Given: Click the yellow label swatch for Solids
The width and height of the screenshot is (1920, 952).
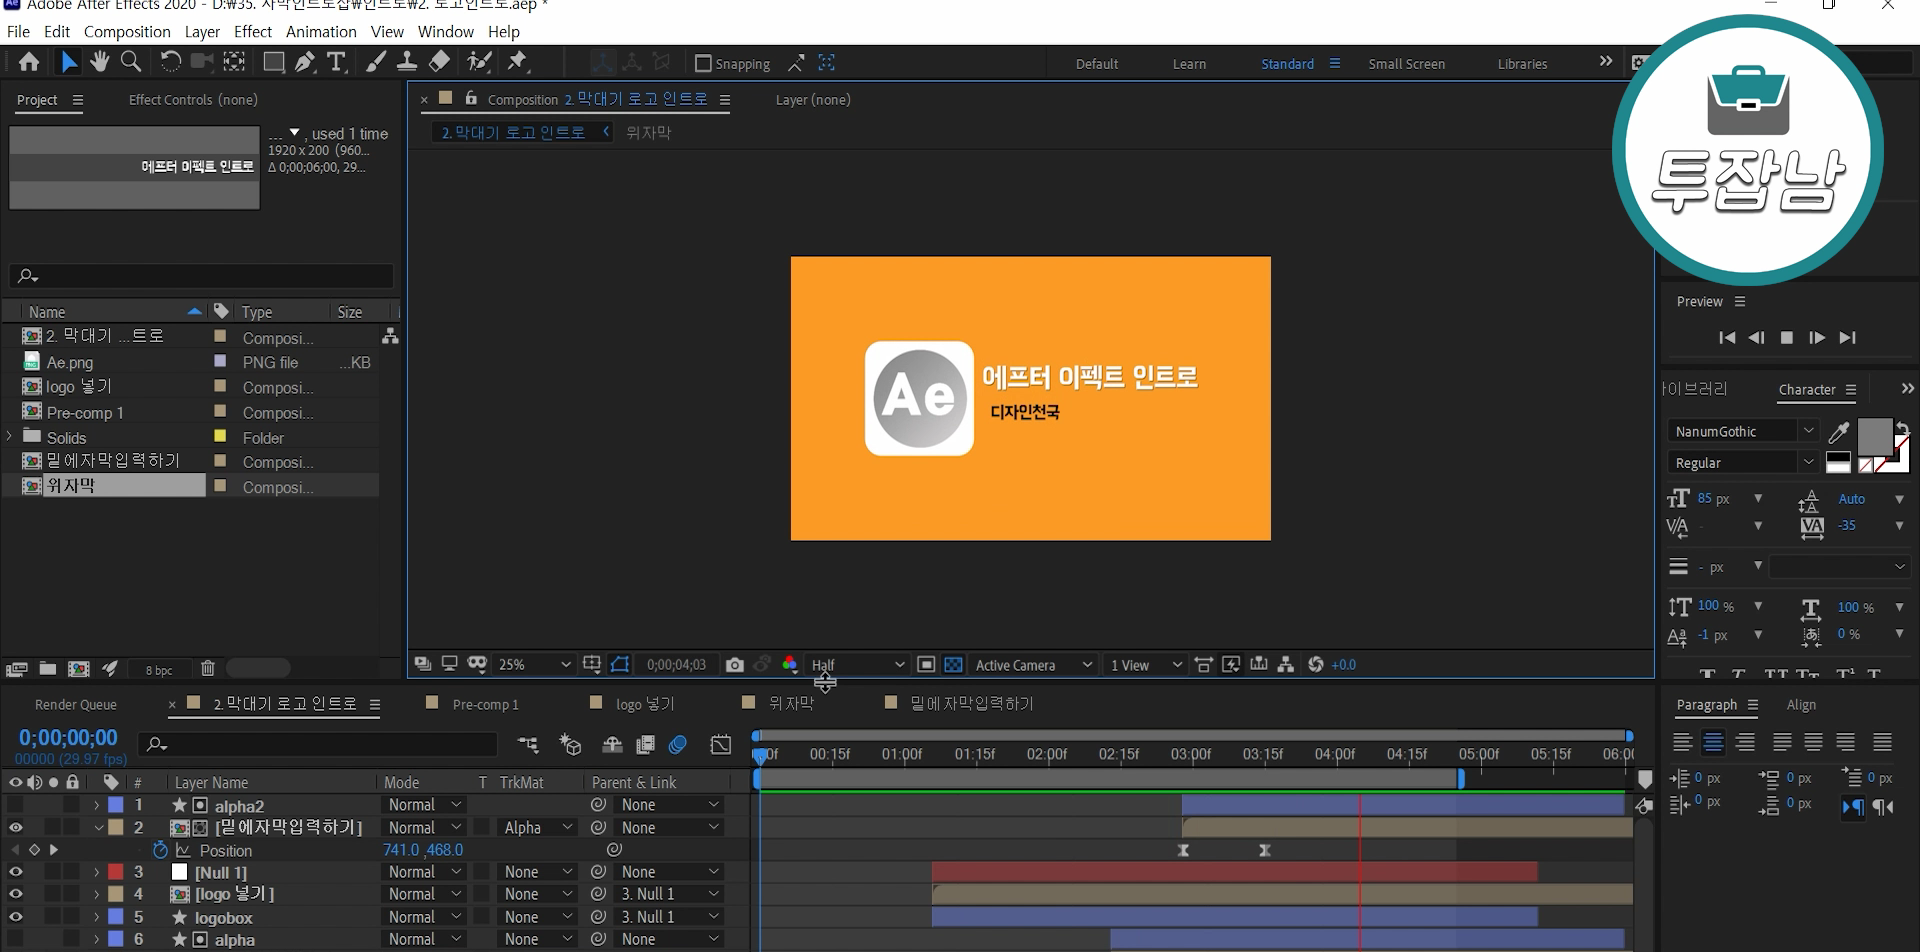Looking at the screenshot, I should [x=220, y=436].
